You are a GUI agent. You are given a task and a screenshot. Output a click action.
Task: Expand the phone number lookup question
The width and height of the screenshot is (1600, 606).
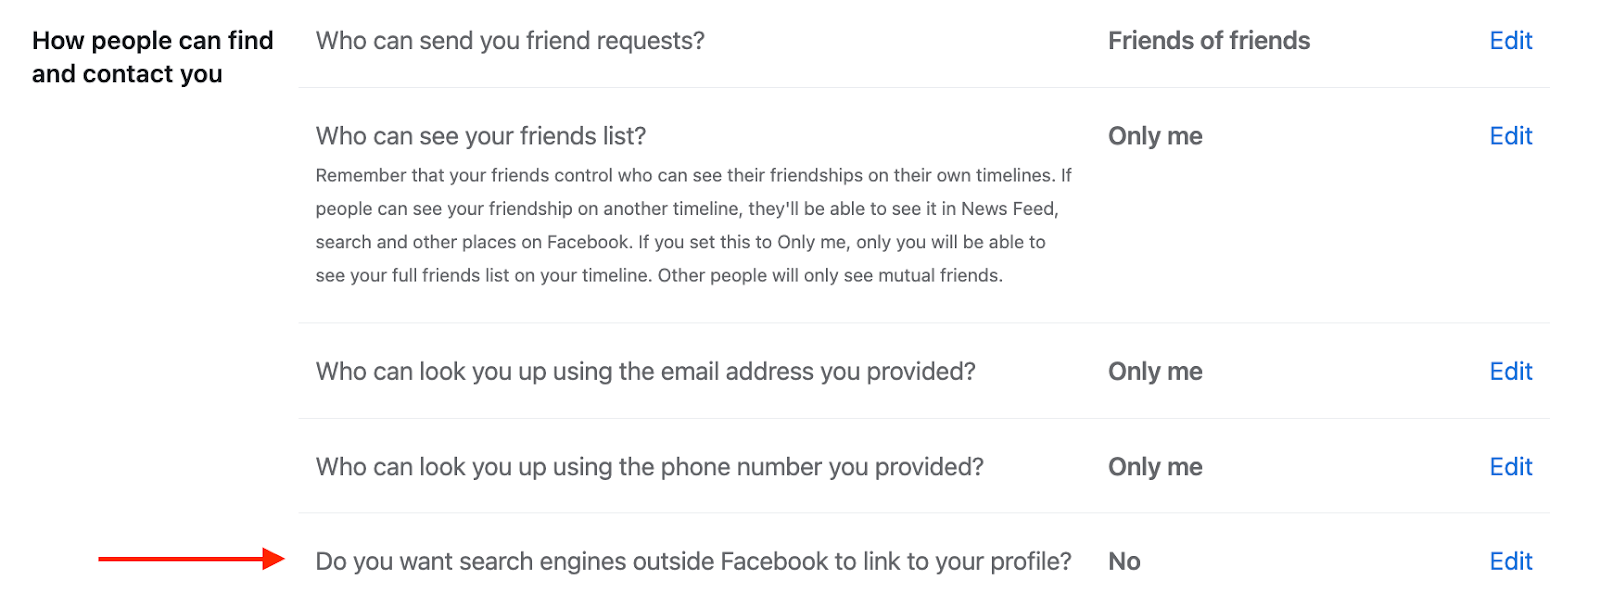pos(649,467)
